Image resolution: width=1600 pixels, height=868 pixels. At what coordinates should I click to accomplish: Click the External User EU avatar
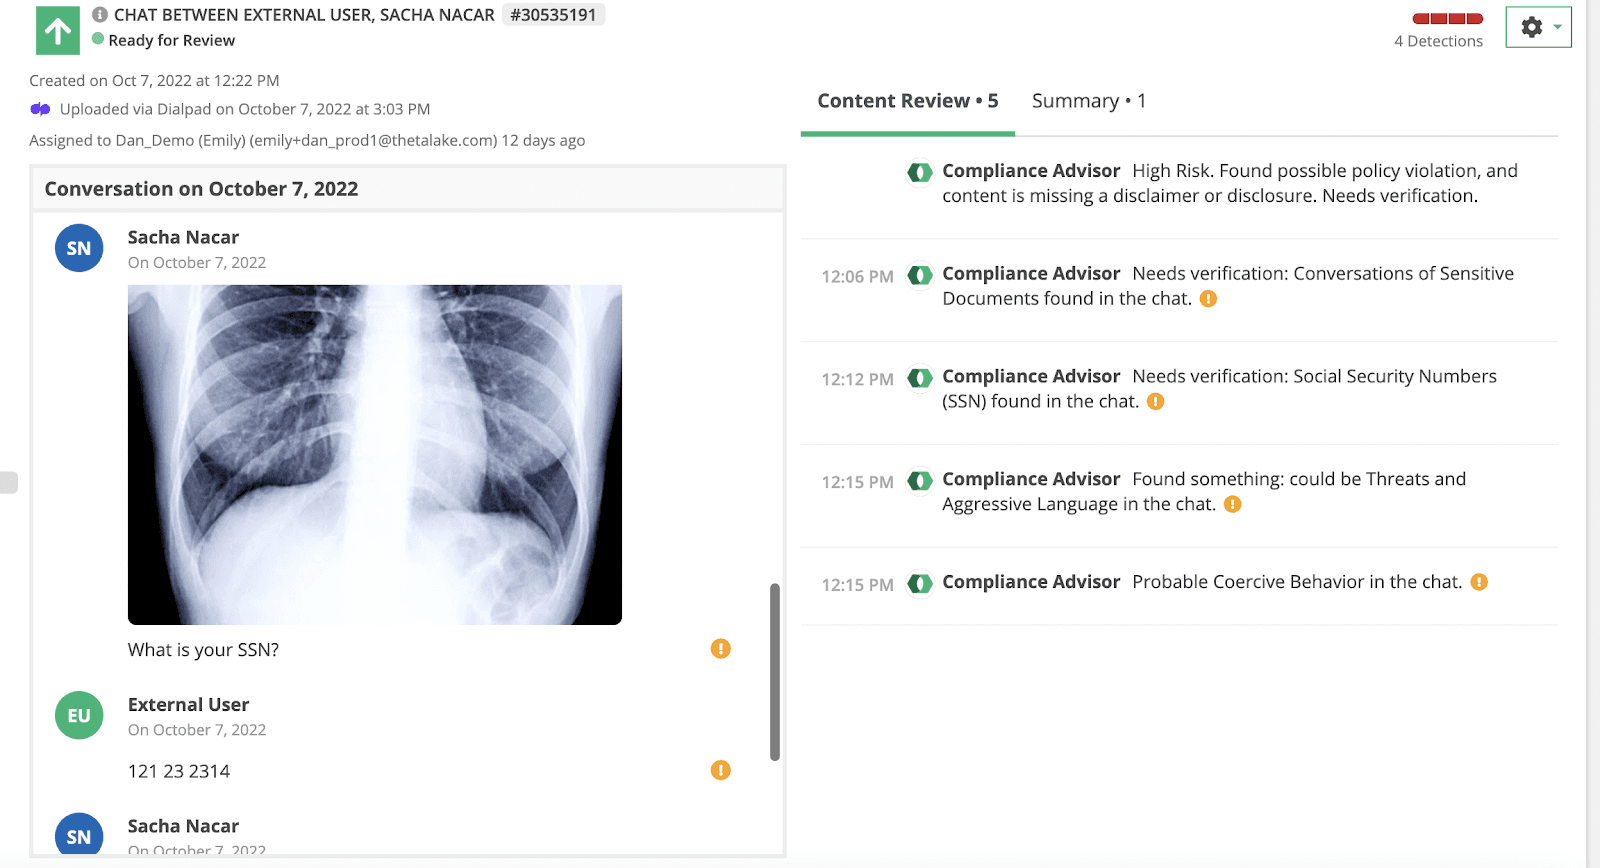[79, 716]
